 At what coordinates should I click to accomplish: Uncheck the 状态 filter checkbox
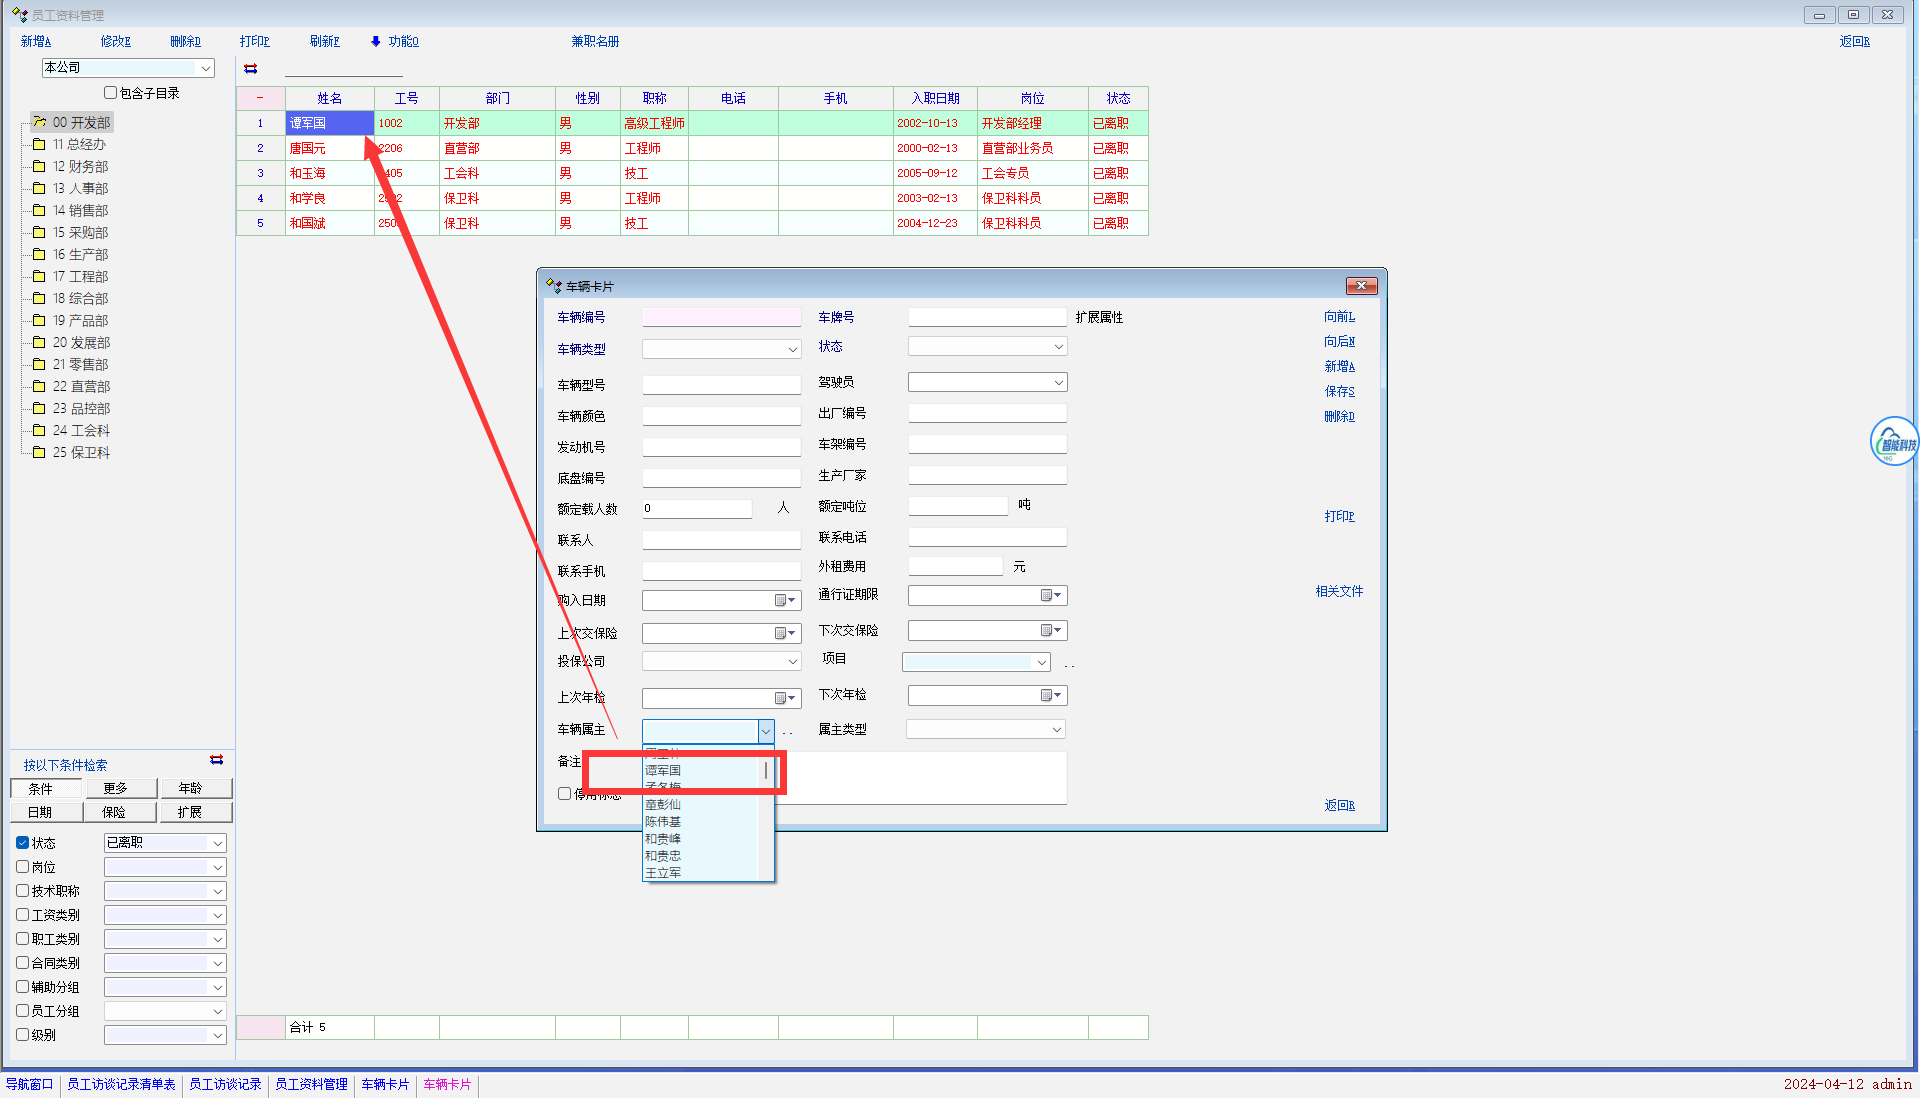(23, 843)
